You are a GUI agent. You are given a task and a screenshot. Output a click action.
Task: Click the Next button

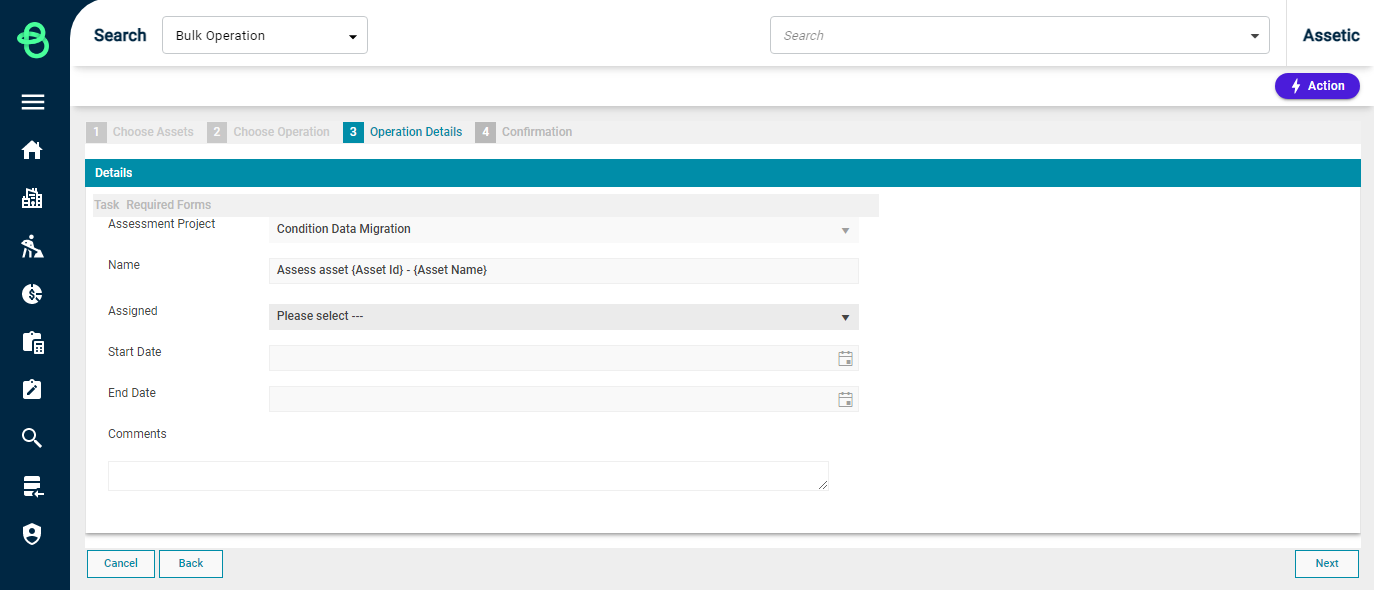point(1327,564)
